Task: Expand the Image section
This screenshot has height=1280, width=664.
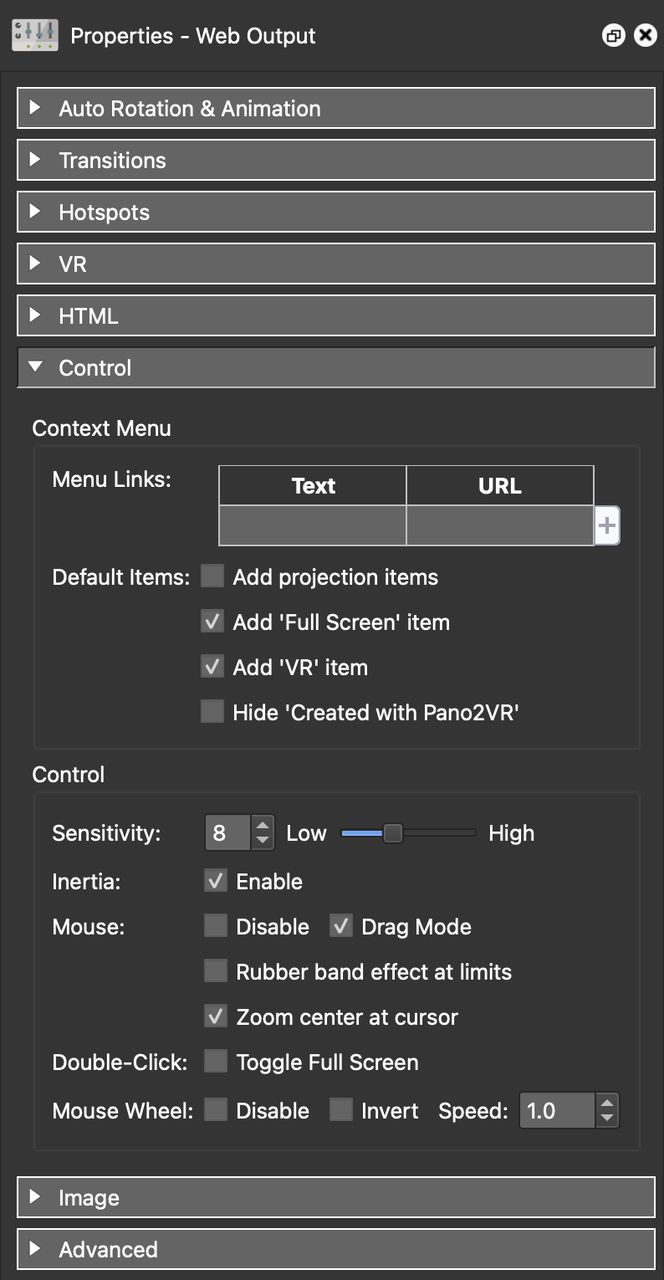Action: coord(336,1198)
